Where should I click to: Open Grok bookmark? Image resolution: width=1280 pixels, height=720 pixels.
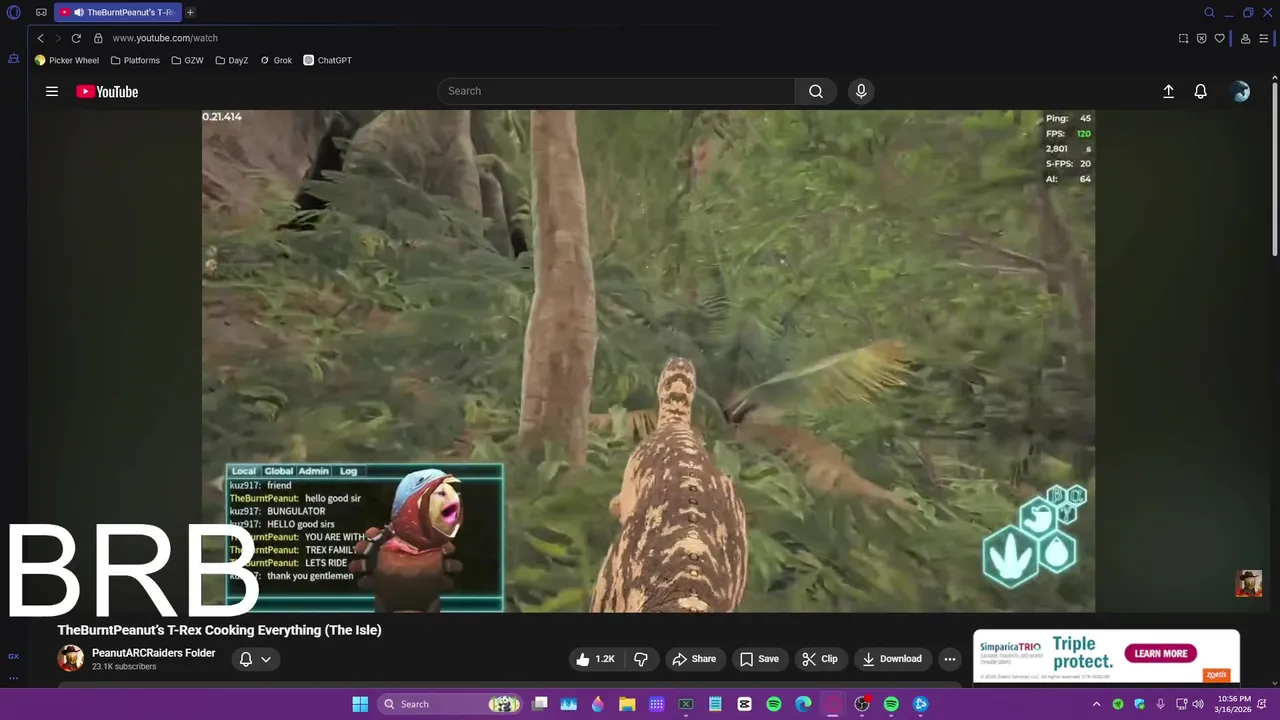pyautogui.click(x=276, y=60)
